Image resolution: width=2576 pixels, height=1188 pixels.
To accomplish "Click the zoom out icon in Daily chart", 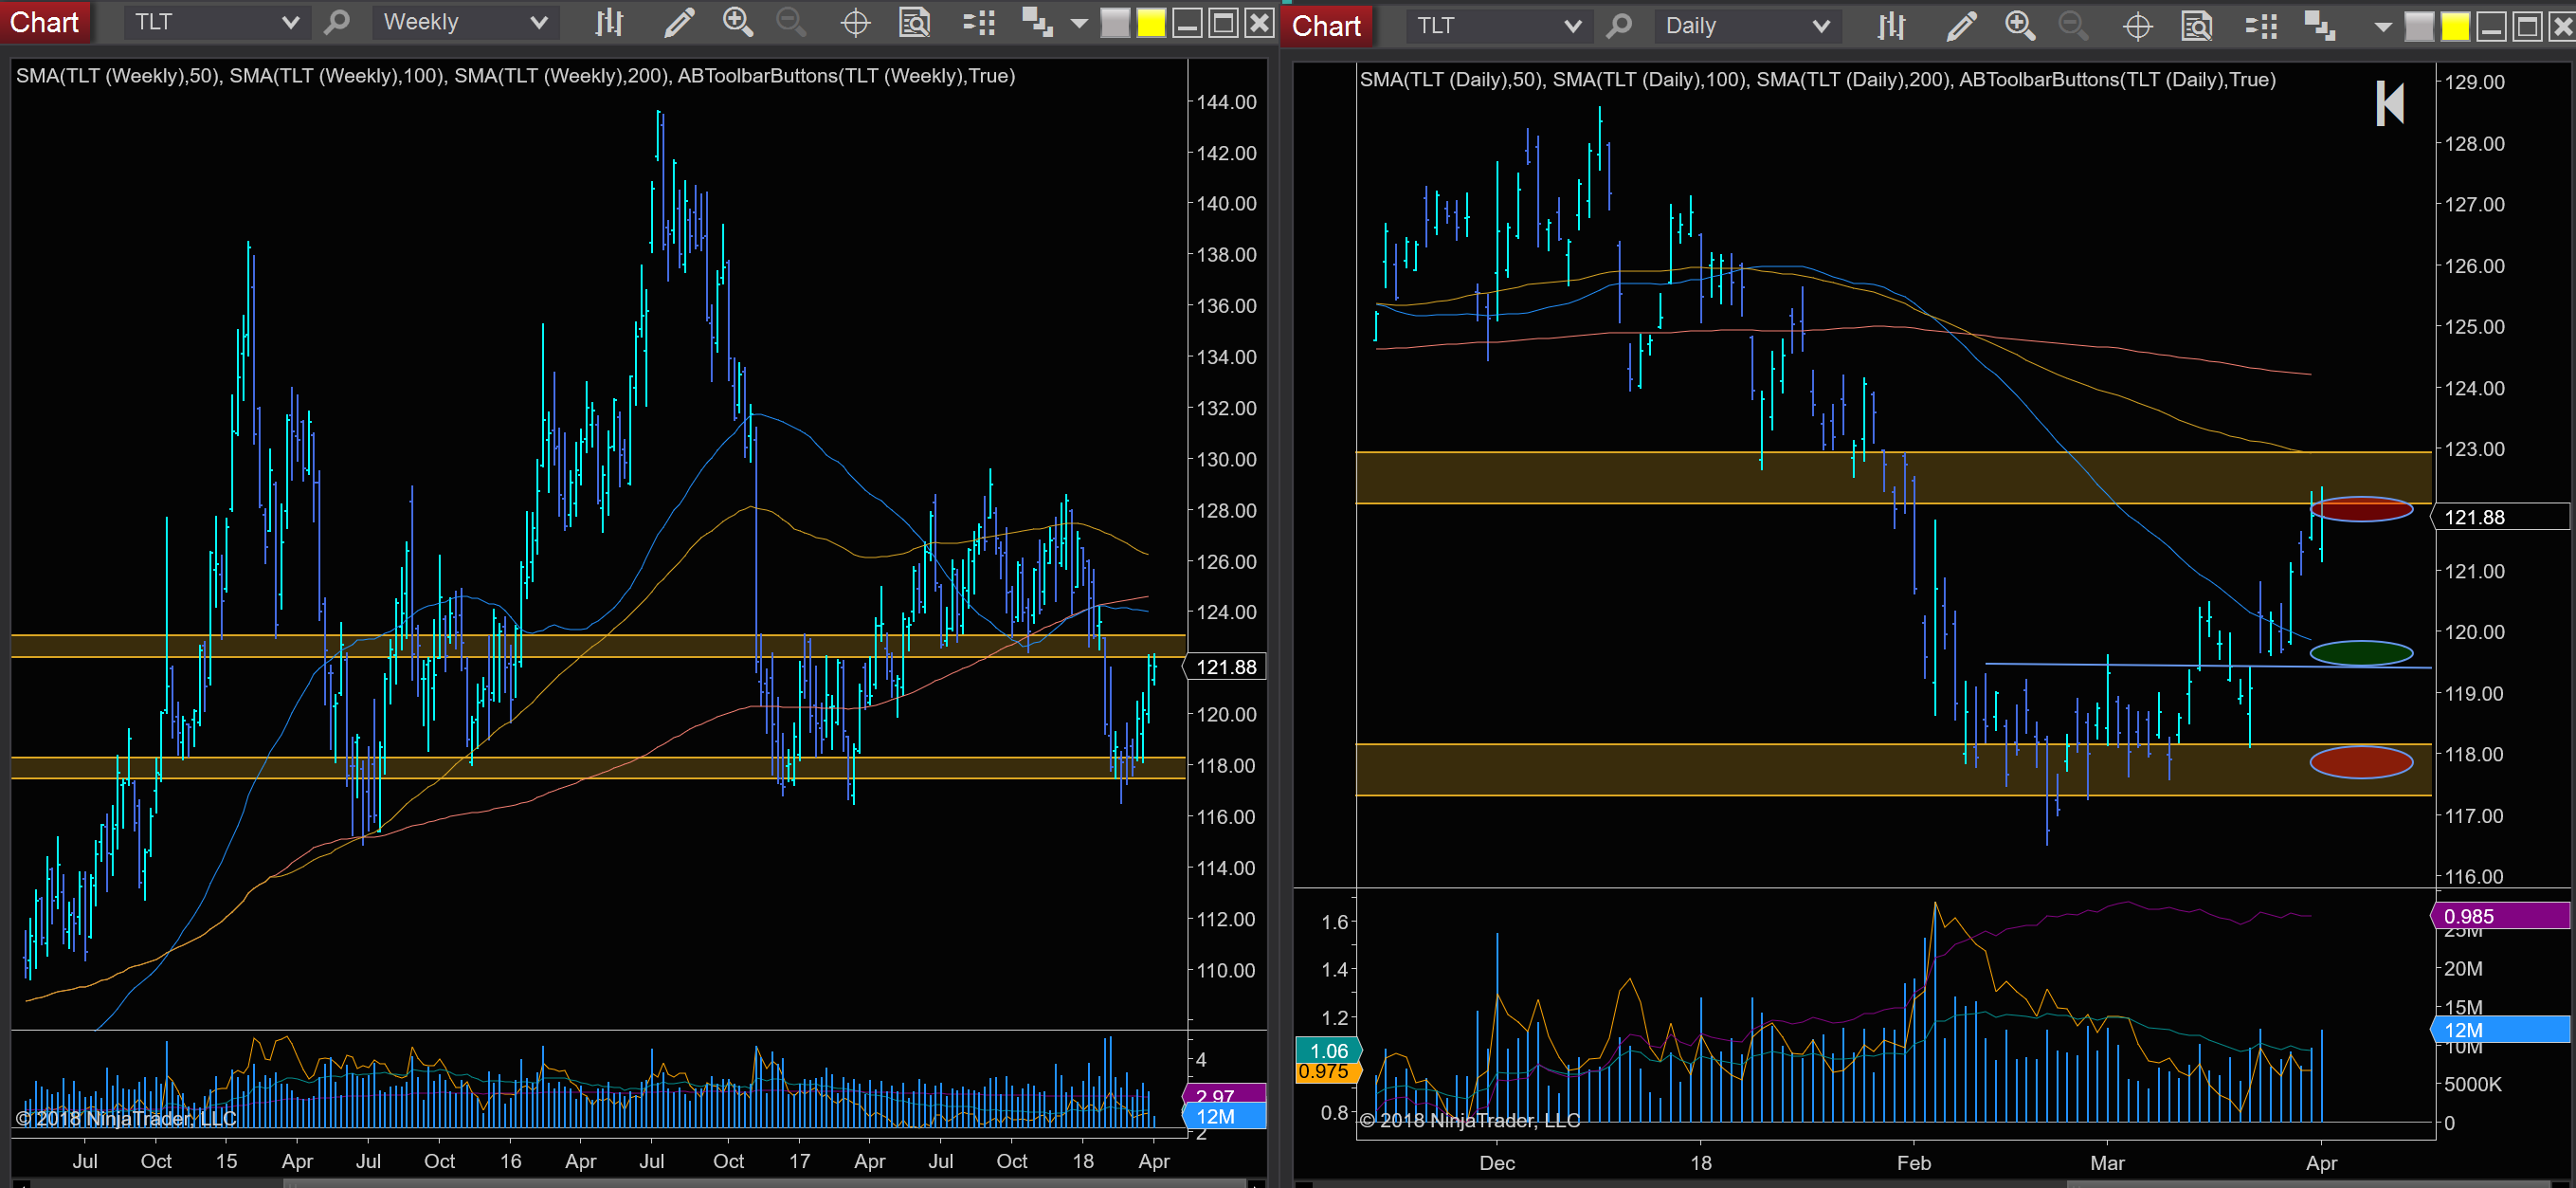I will pos(2073,26).
